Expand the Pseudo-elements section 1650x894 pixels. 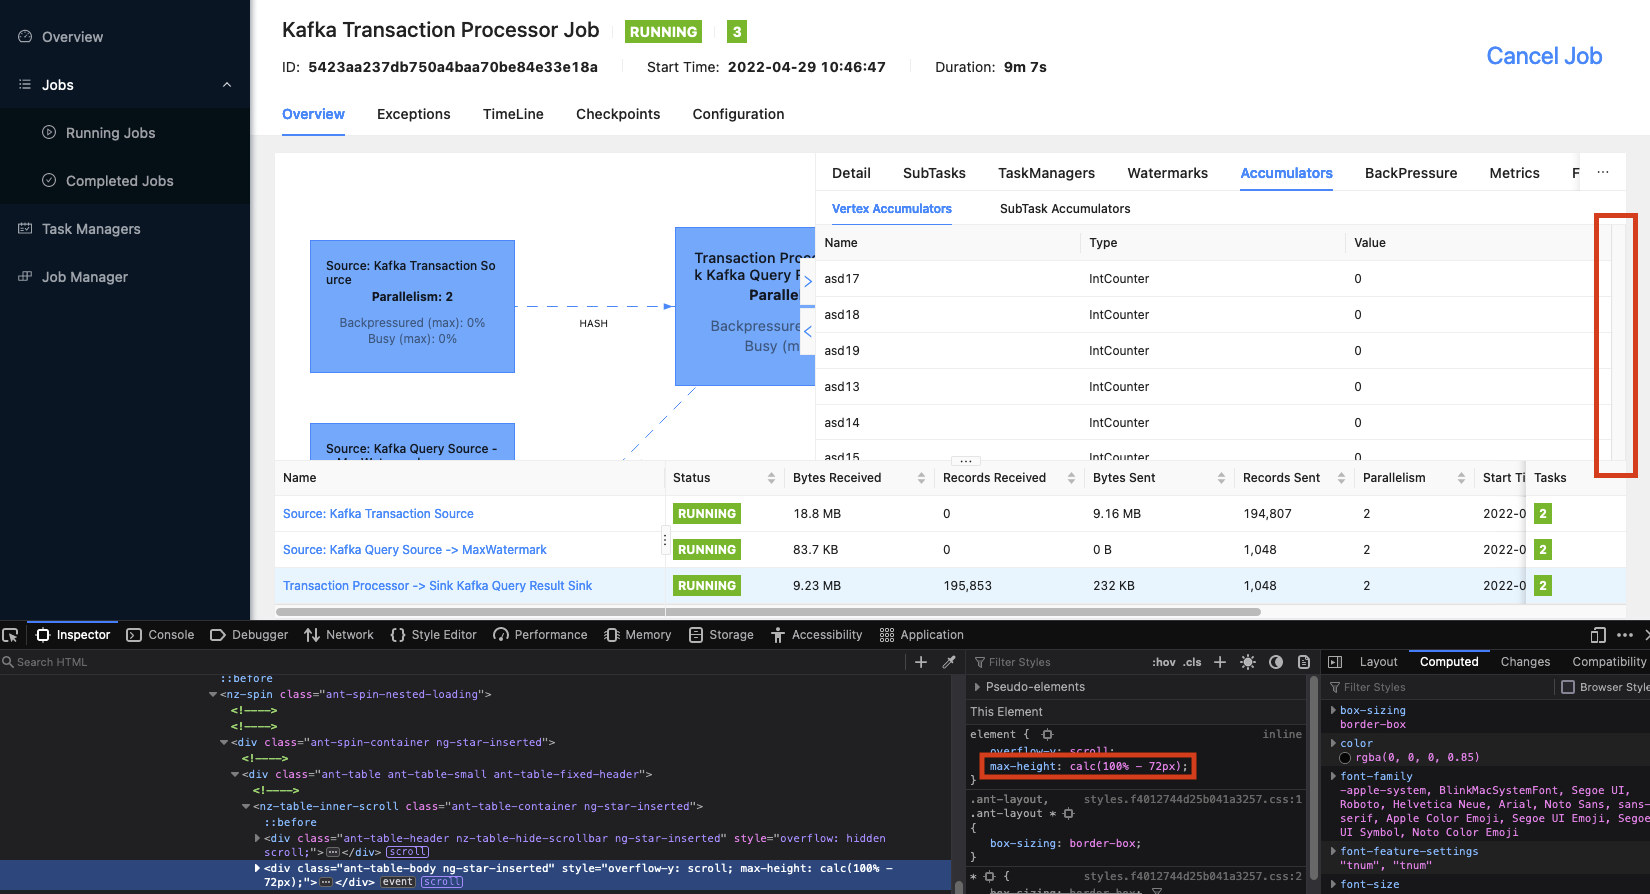coord(977,687)
